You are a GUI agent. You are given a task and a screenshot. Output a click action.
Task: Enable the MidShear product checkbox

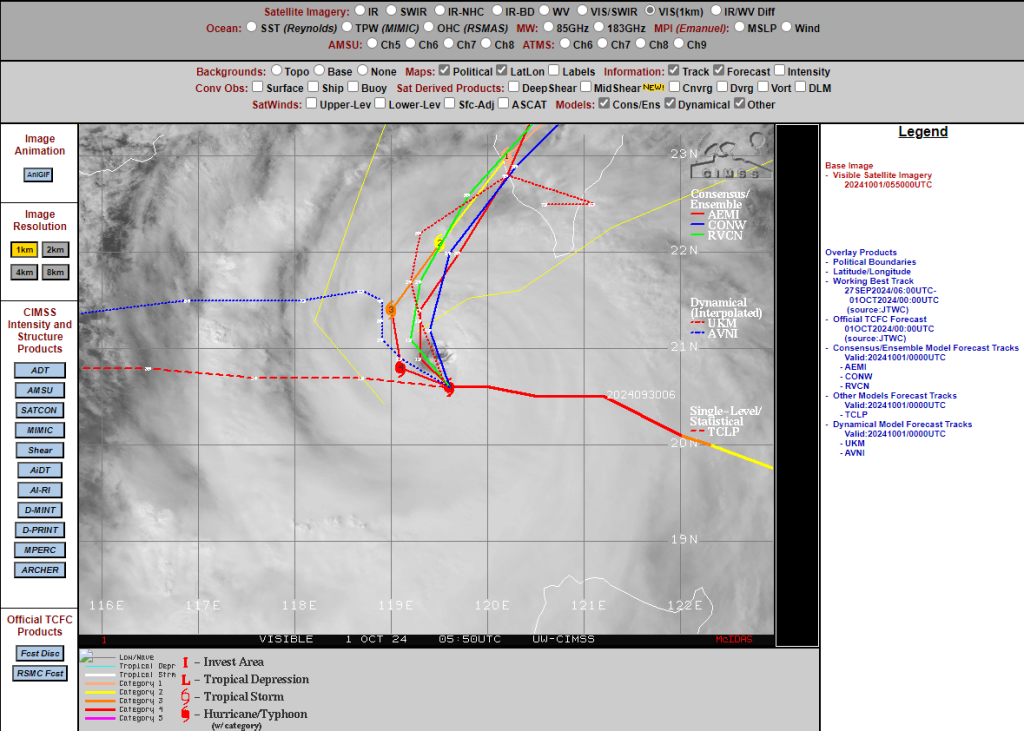[586, 86]
